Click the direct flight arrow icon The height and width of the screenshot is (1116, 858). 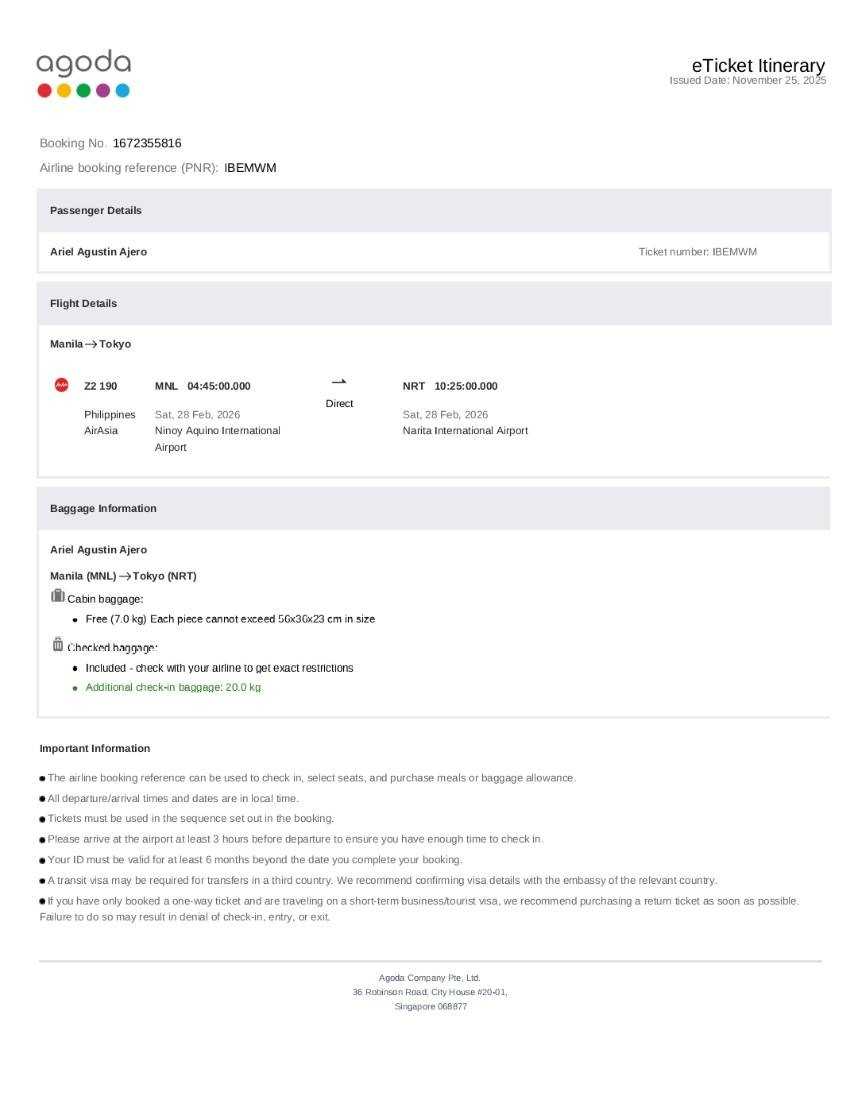339,382
